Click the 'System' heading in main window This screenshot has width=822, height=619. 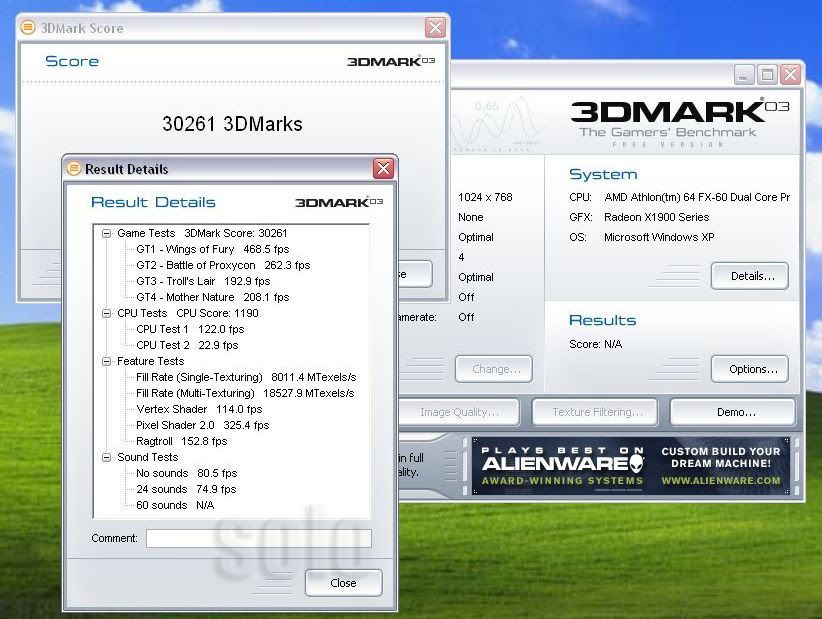pyautogui.click(x=603, y=175)
